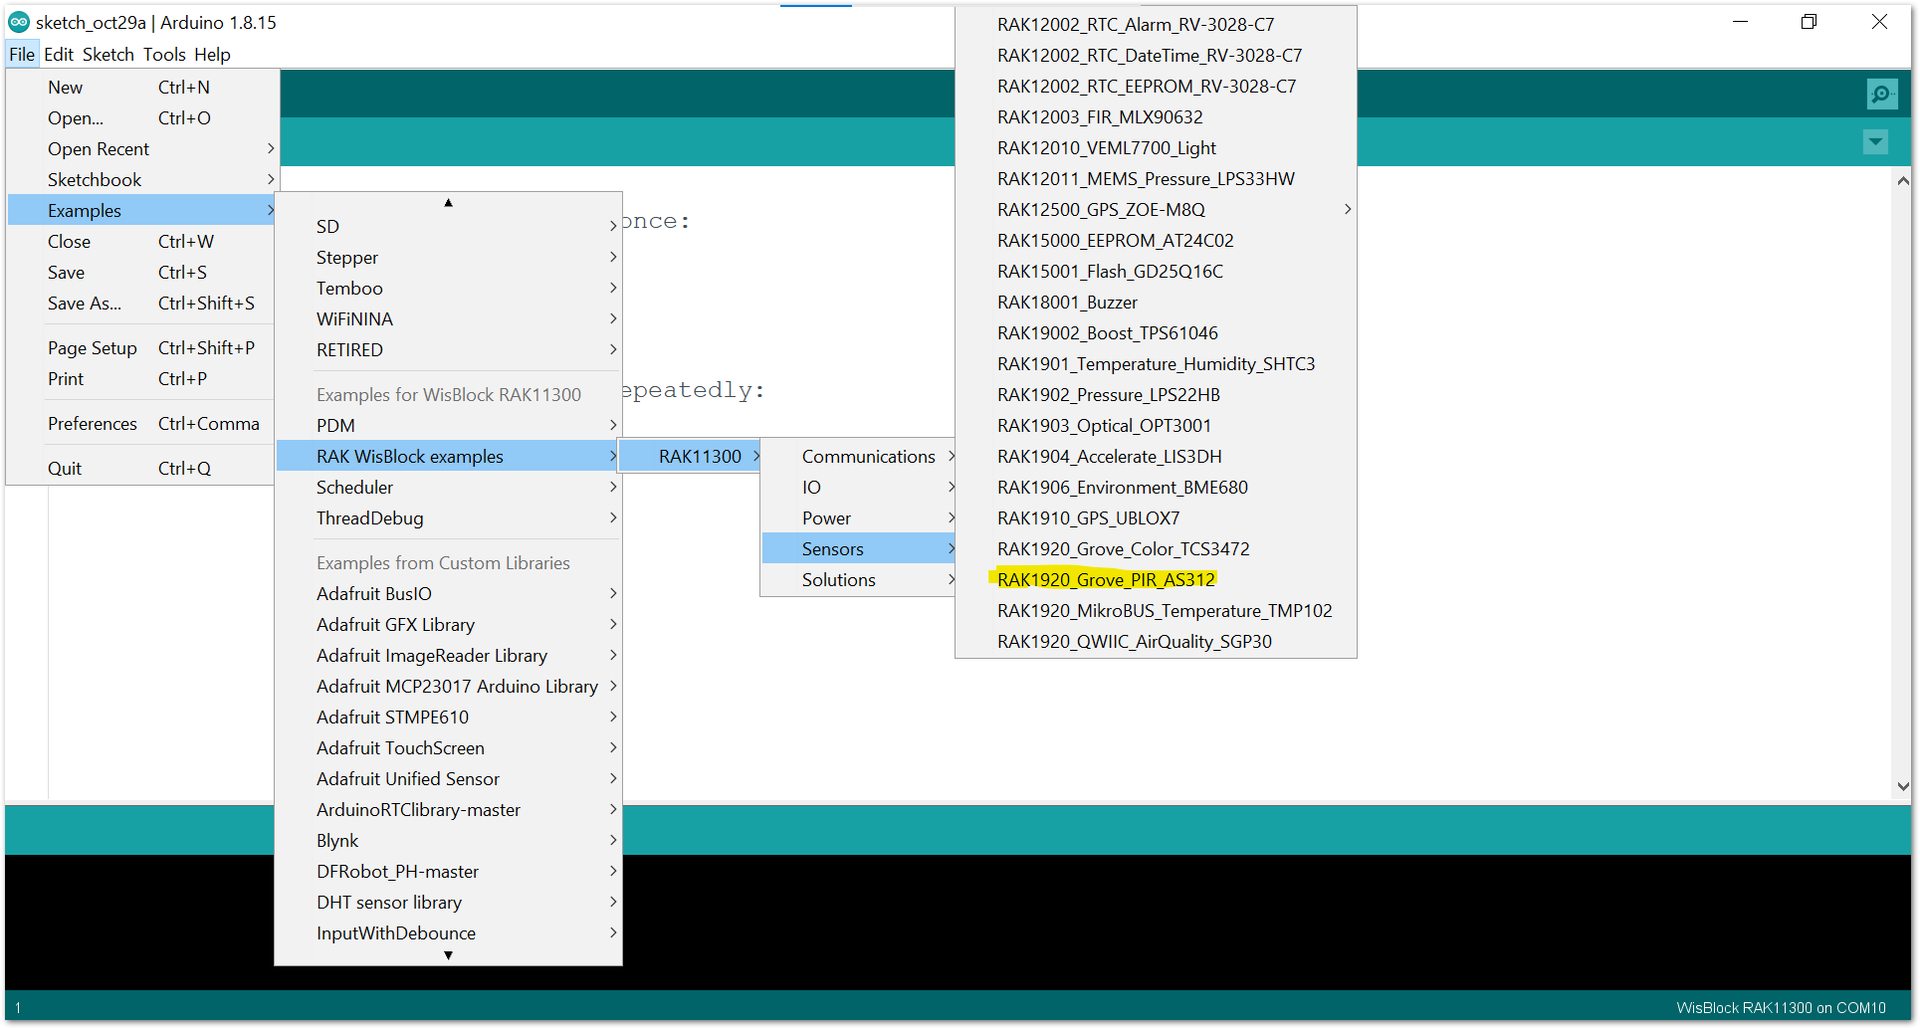
Task: Expand Adafruit ImageReader Library examples
Action: pyautogui.click(x=449, y=656)
